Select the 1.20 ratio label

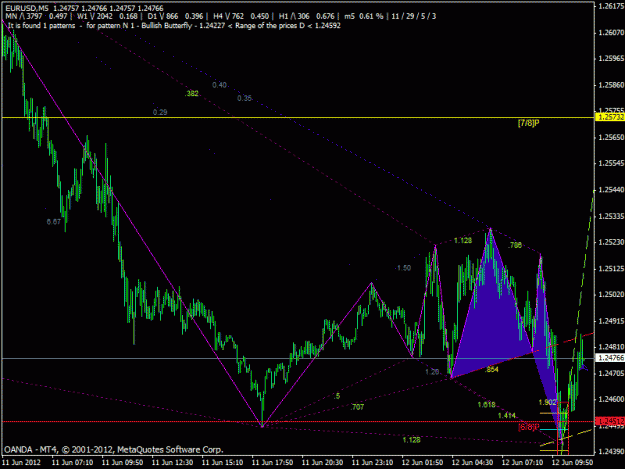(x=432, y=372)
